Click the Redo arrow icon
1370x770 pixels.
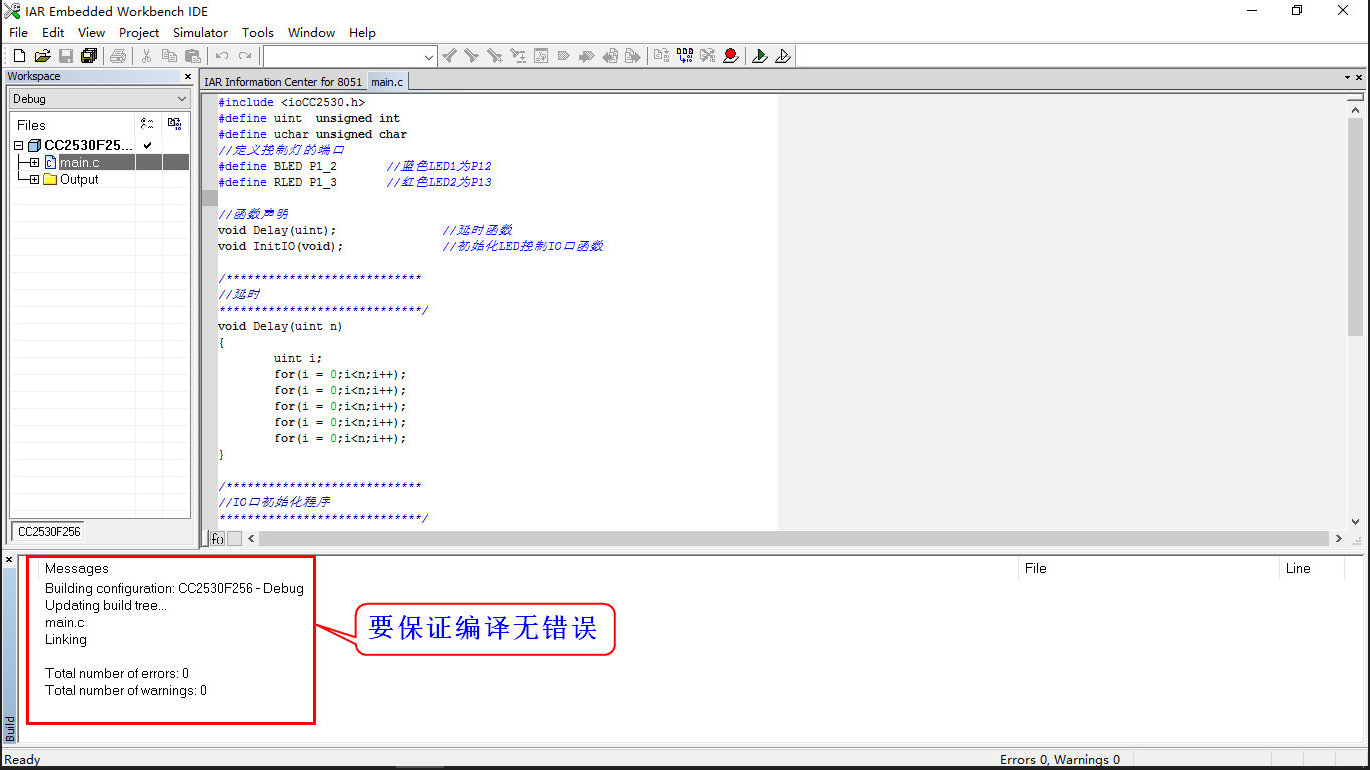(245, 56)
